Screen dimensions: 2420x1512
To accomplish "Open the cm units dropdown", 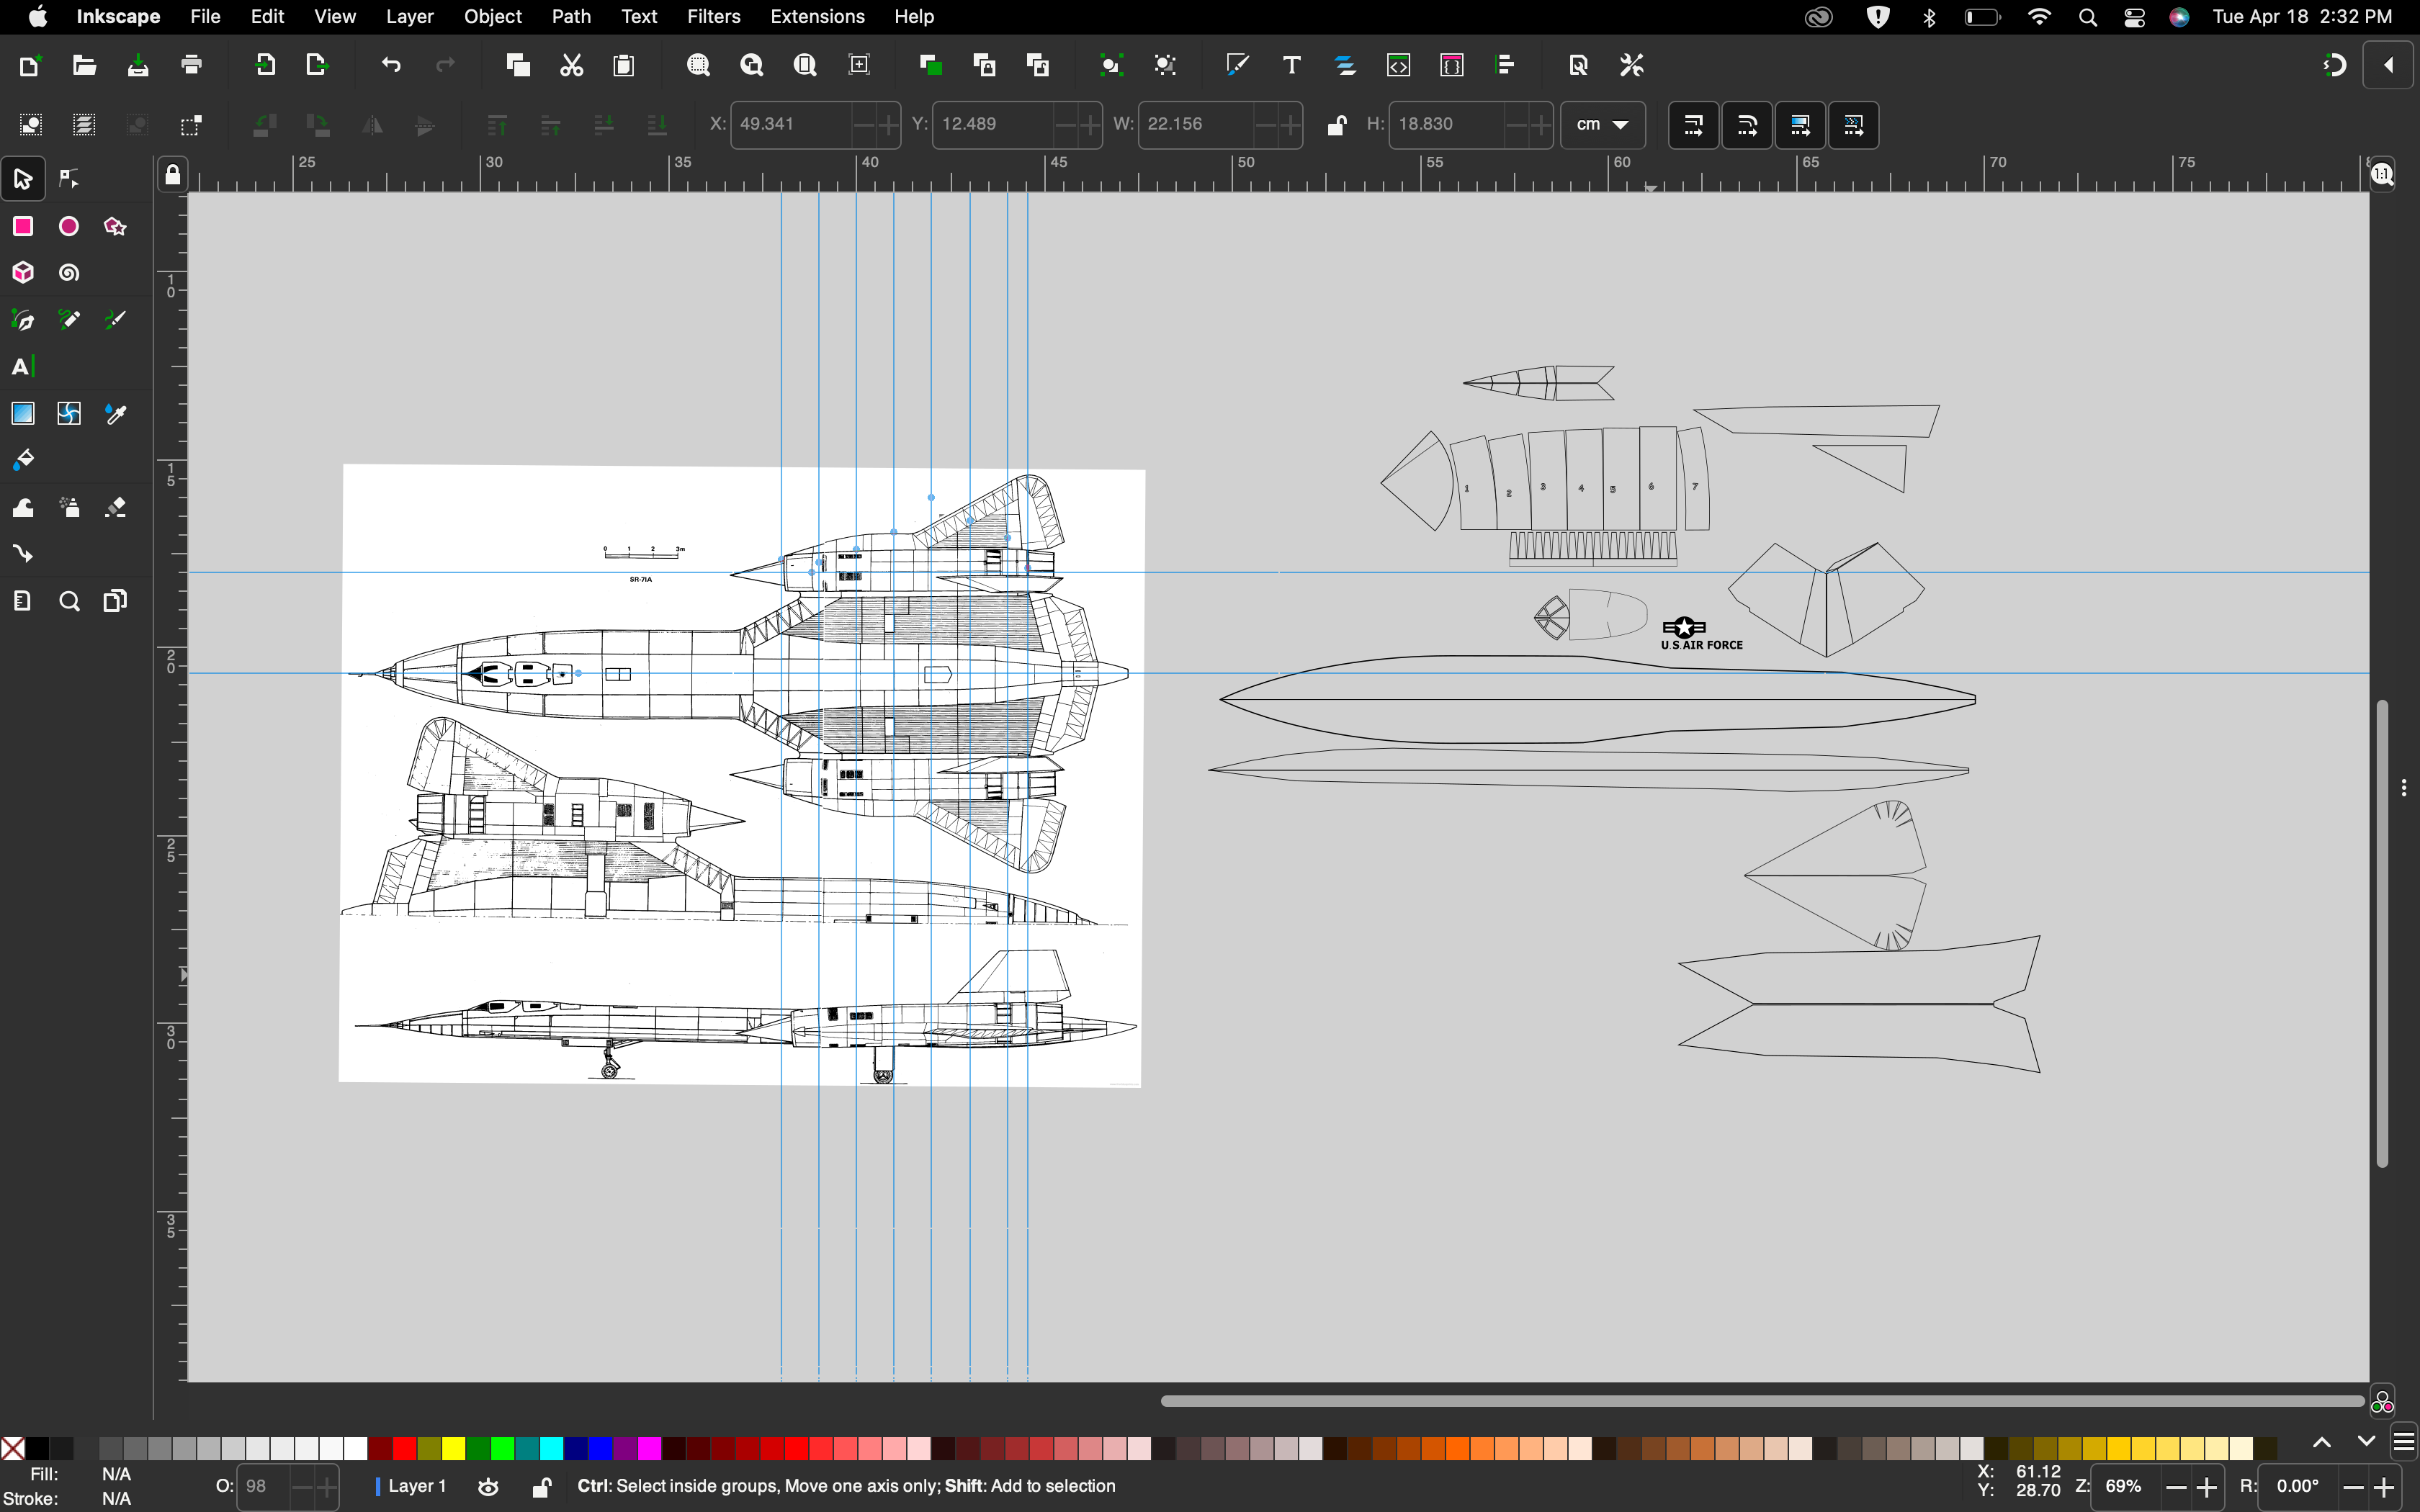I will [1603, 125].
